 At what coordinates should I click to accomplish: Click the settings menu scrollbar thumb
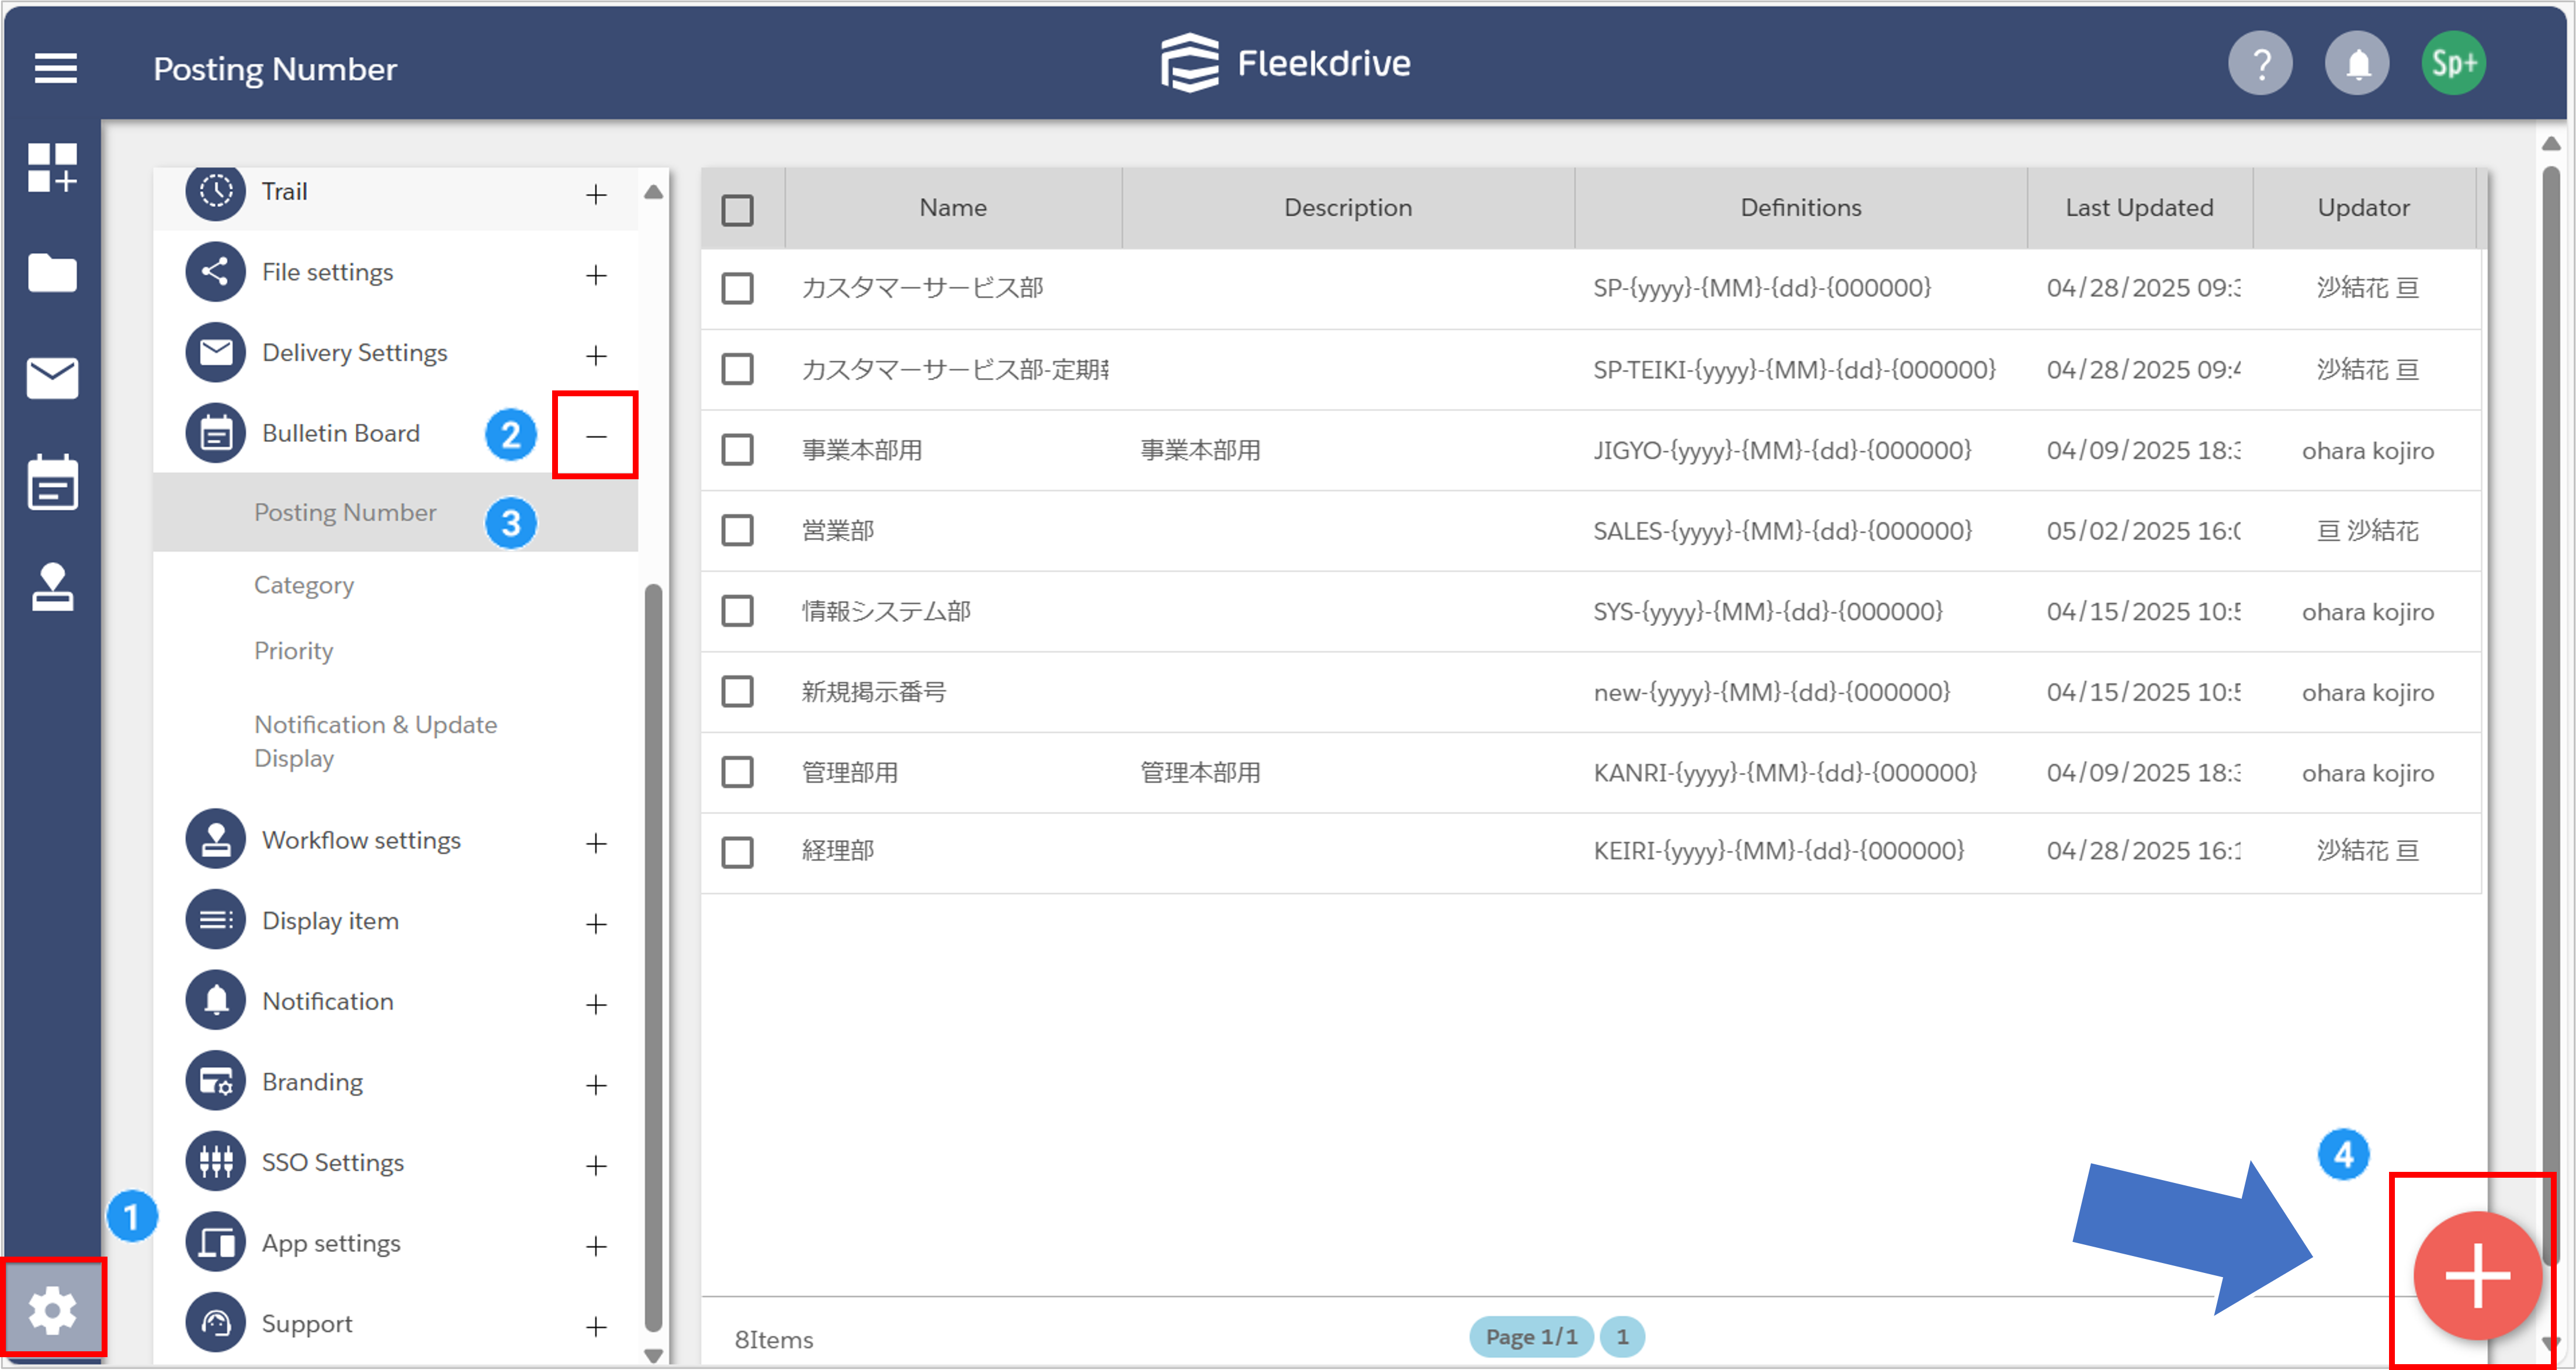pos(653,958)
